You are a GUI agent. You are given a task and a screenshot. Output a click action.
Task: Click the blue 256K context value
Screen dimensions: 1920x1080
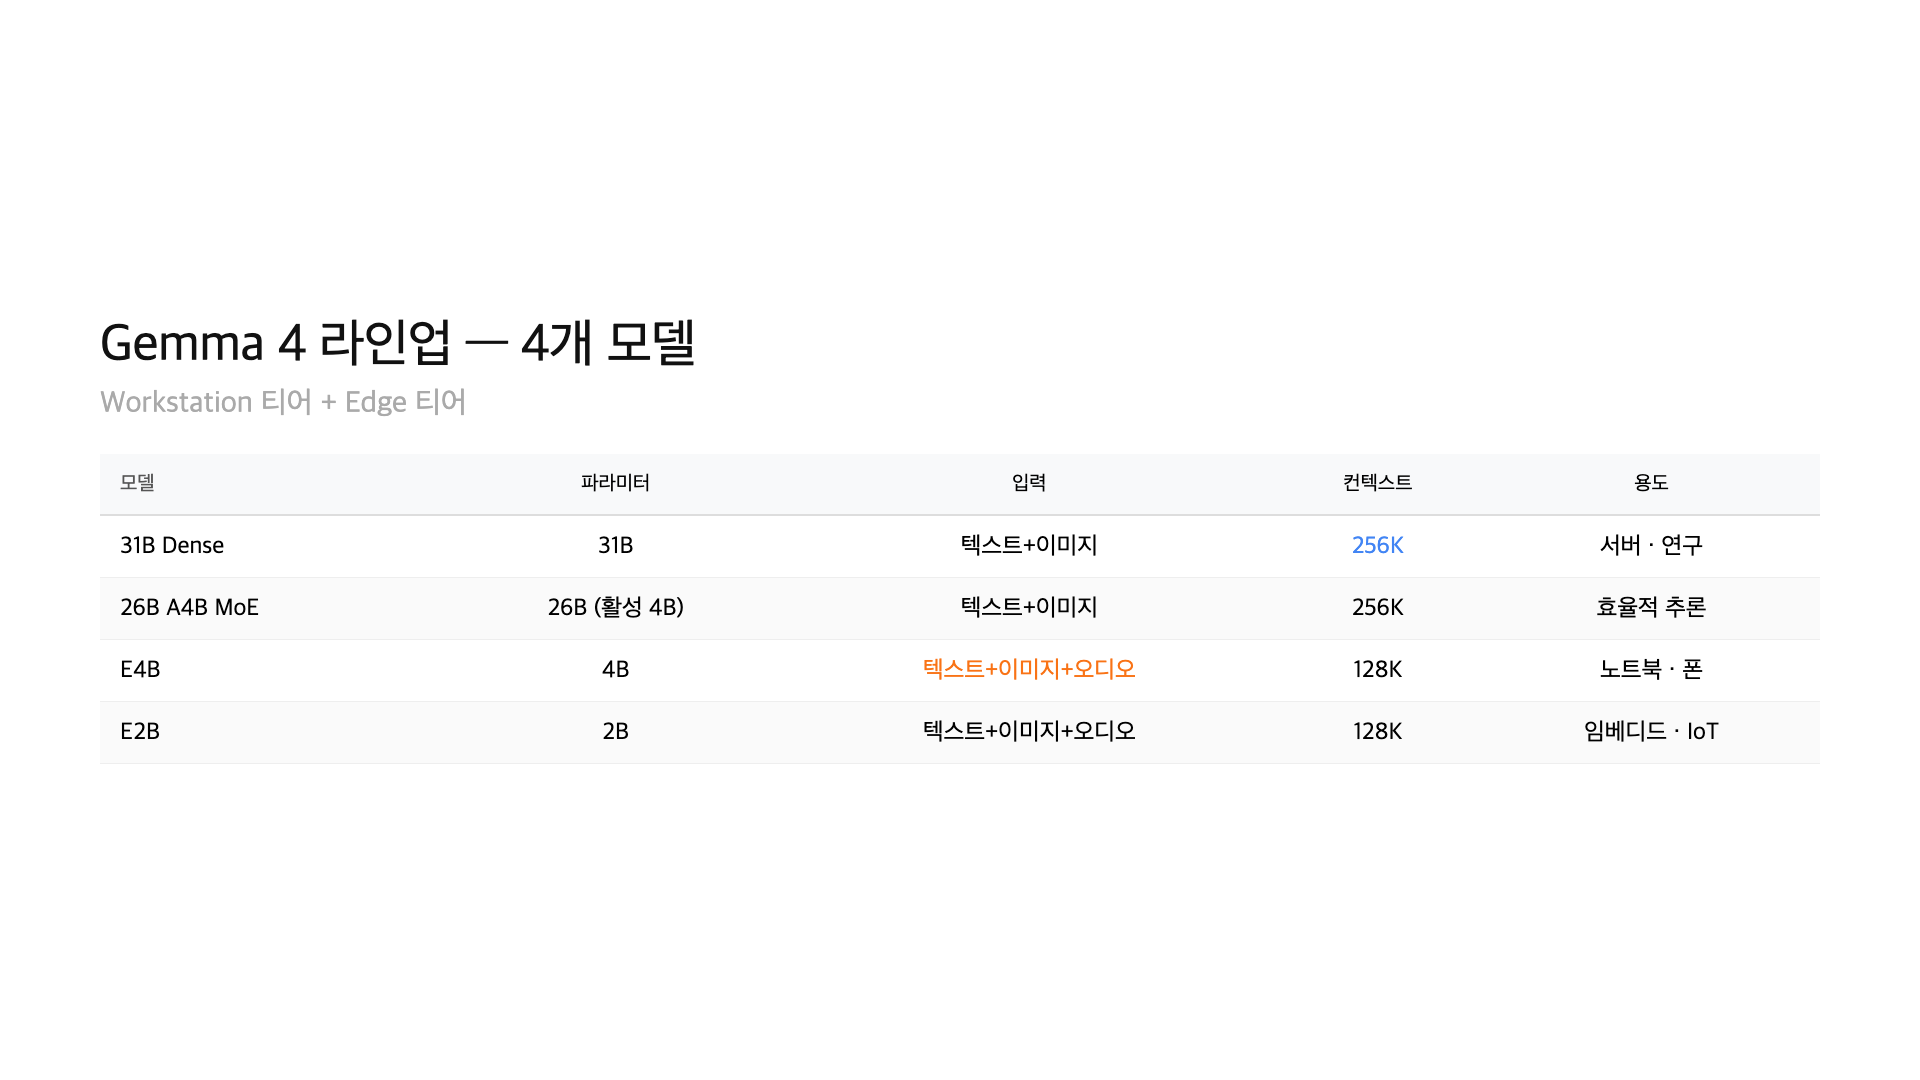1377,545
